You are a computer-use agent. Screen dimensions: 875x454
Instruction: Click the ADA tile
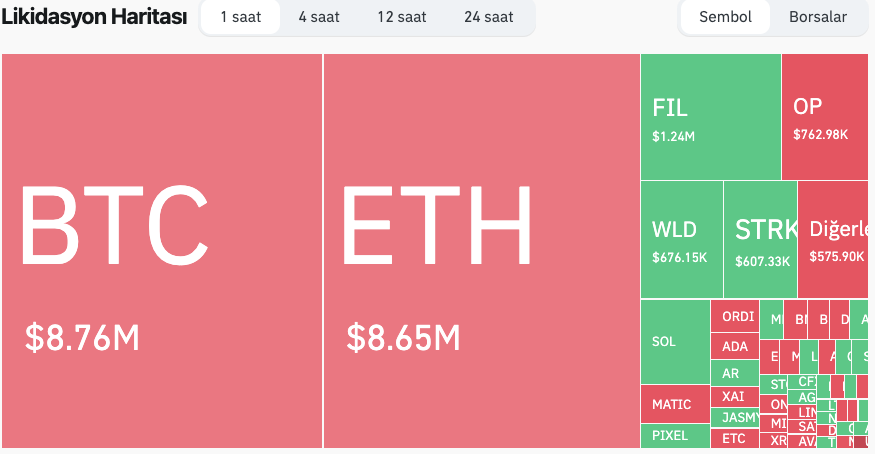pos(734,346)
